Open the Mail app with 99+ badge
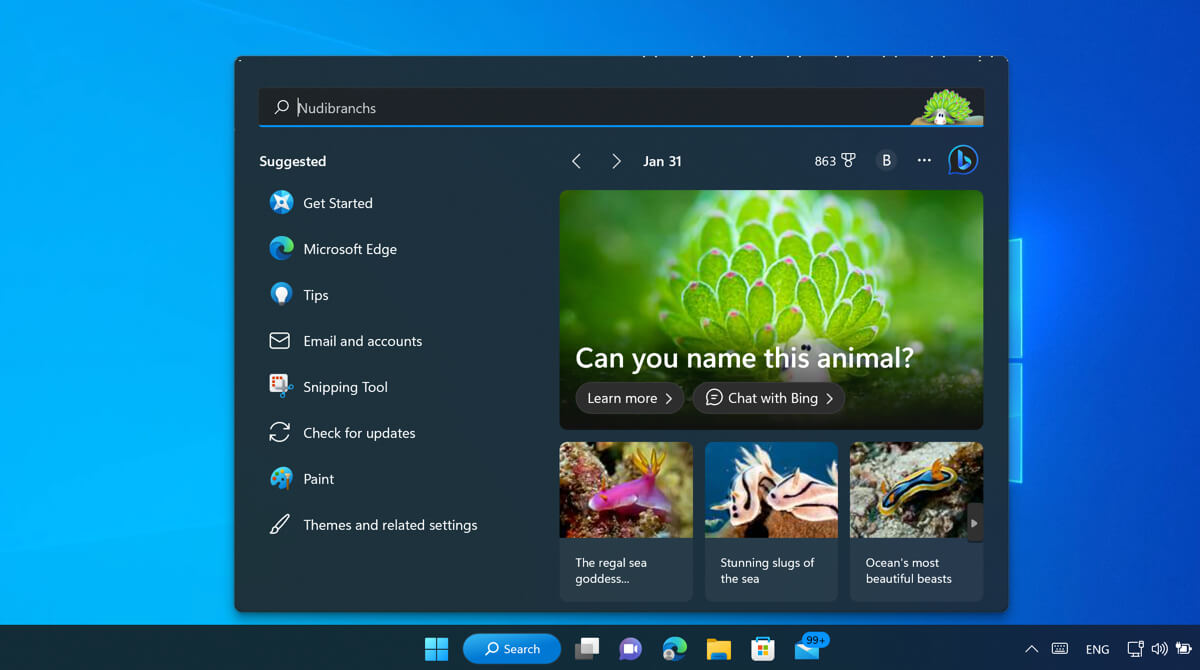1200x670 pixels. (809, 648)
